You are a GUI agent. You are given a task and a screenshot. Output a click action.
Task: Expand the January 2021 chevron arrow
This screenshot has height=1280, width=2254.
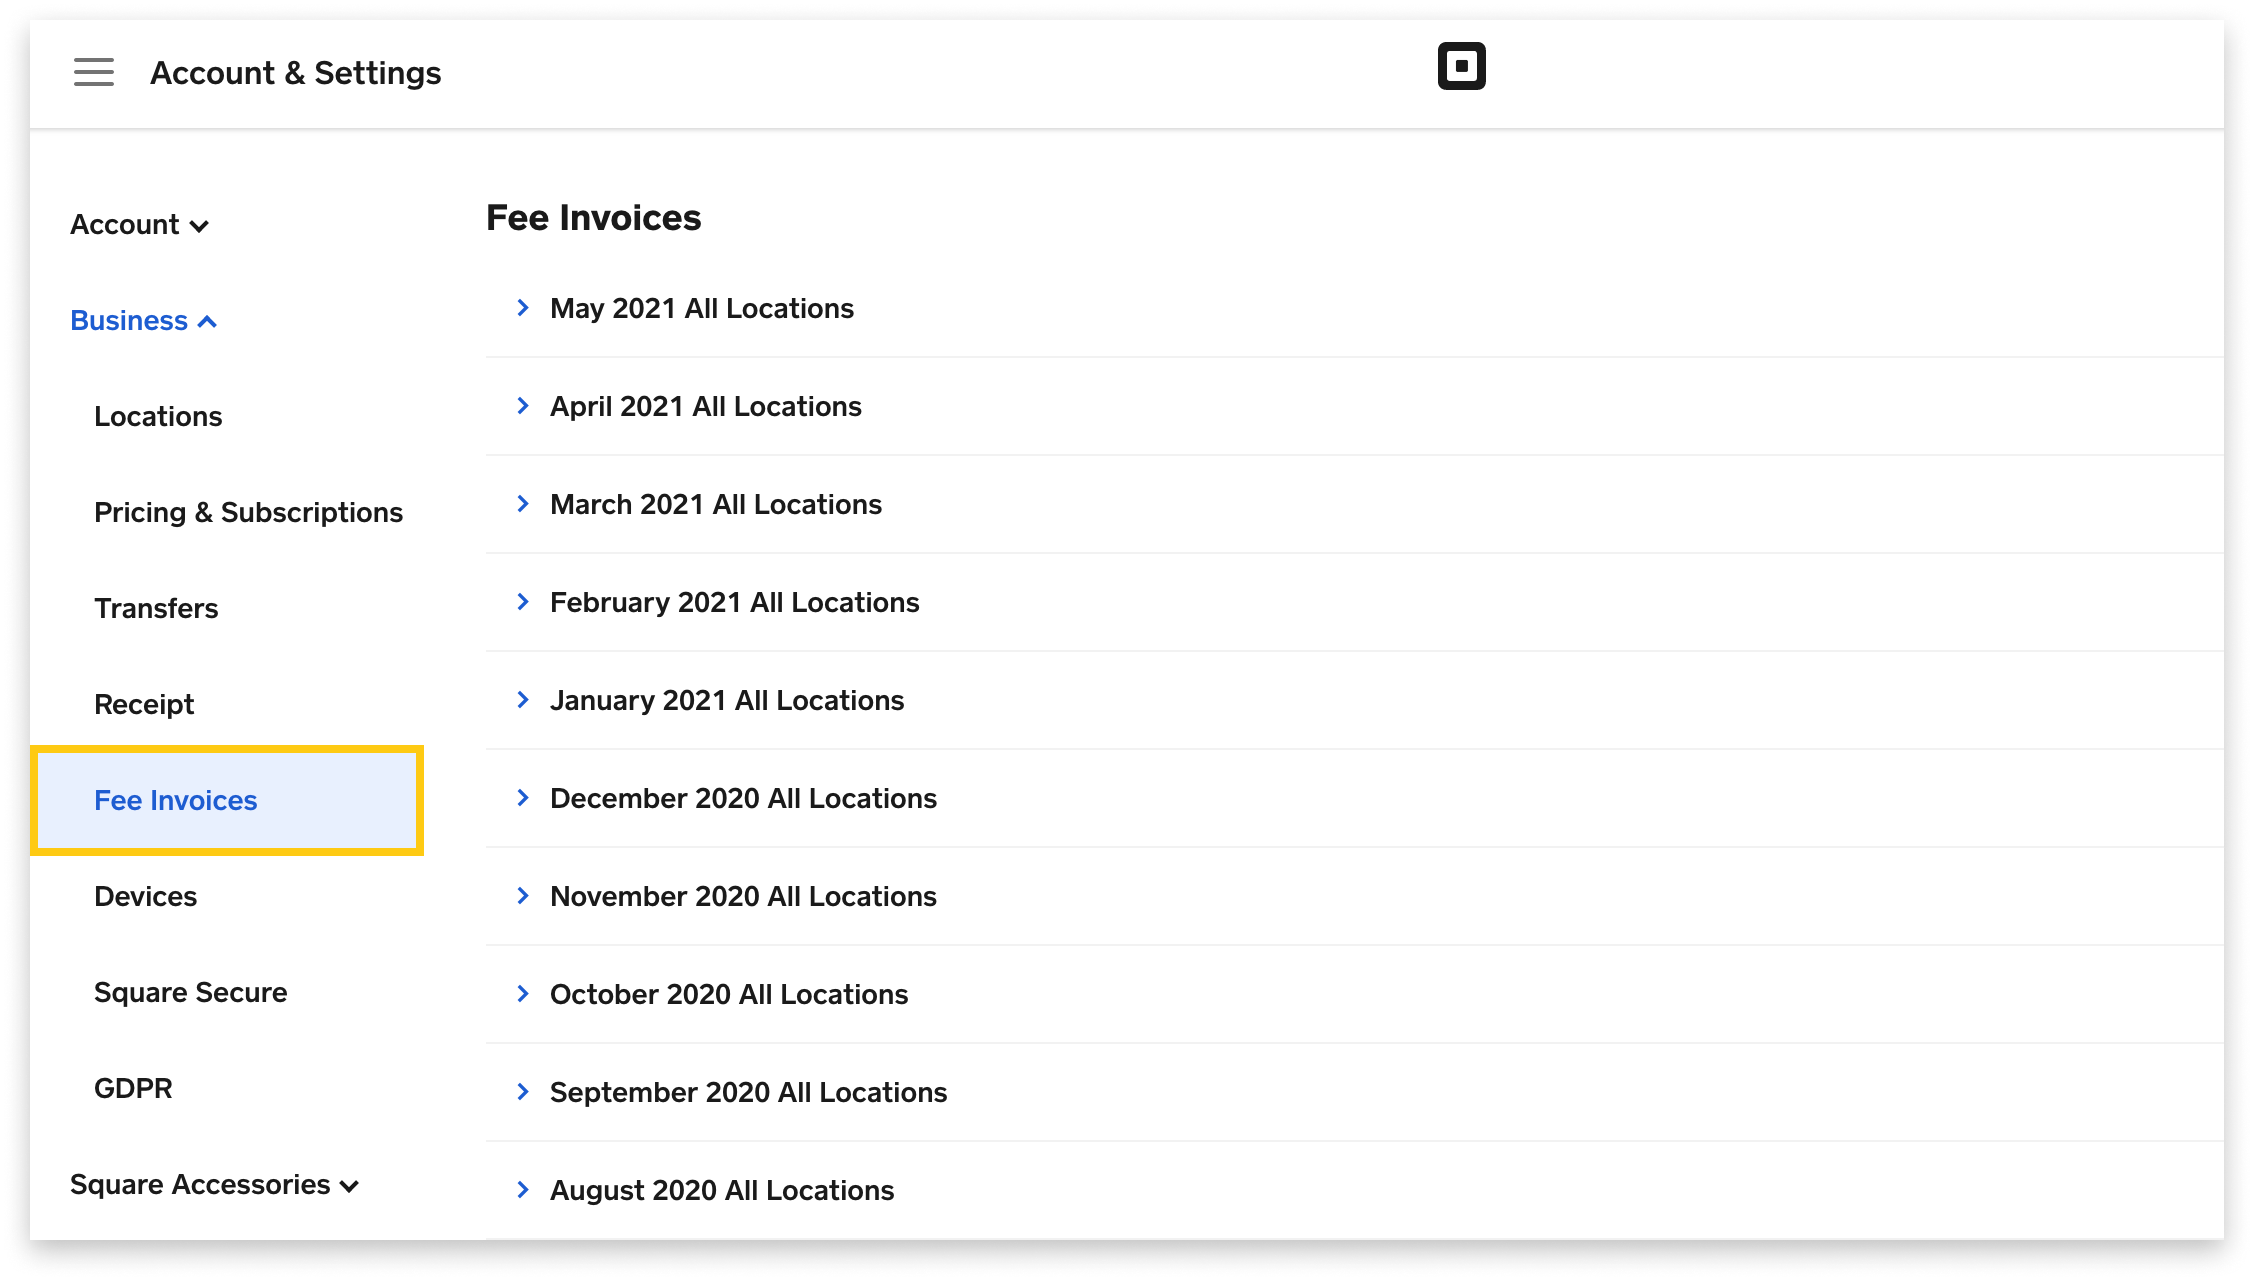(522, 700)
